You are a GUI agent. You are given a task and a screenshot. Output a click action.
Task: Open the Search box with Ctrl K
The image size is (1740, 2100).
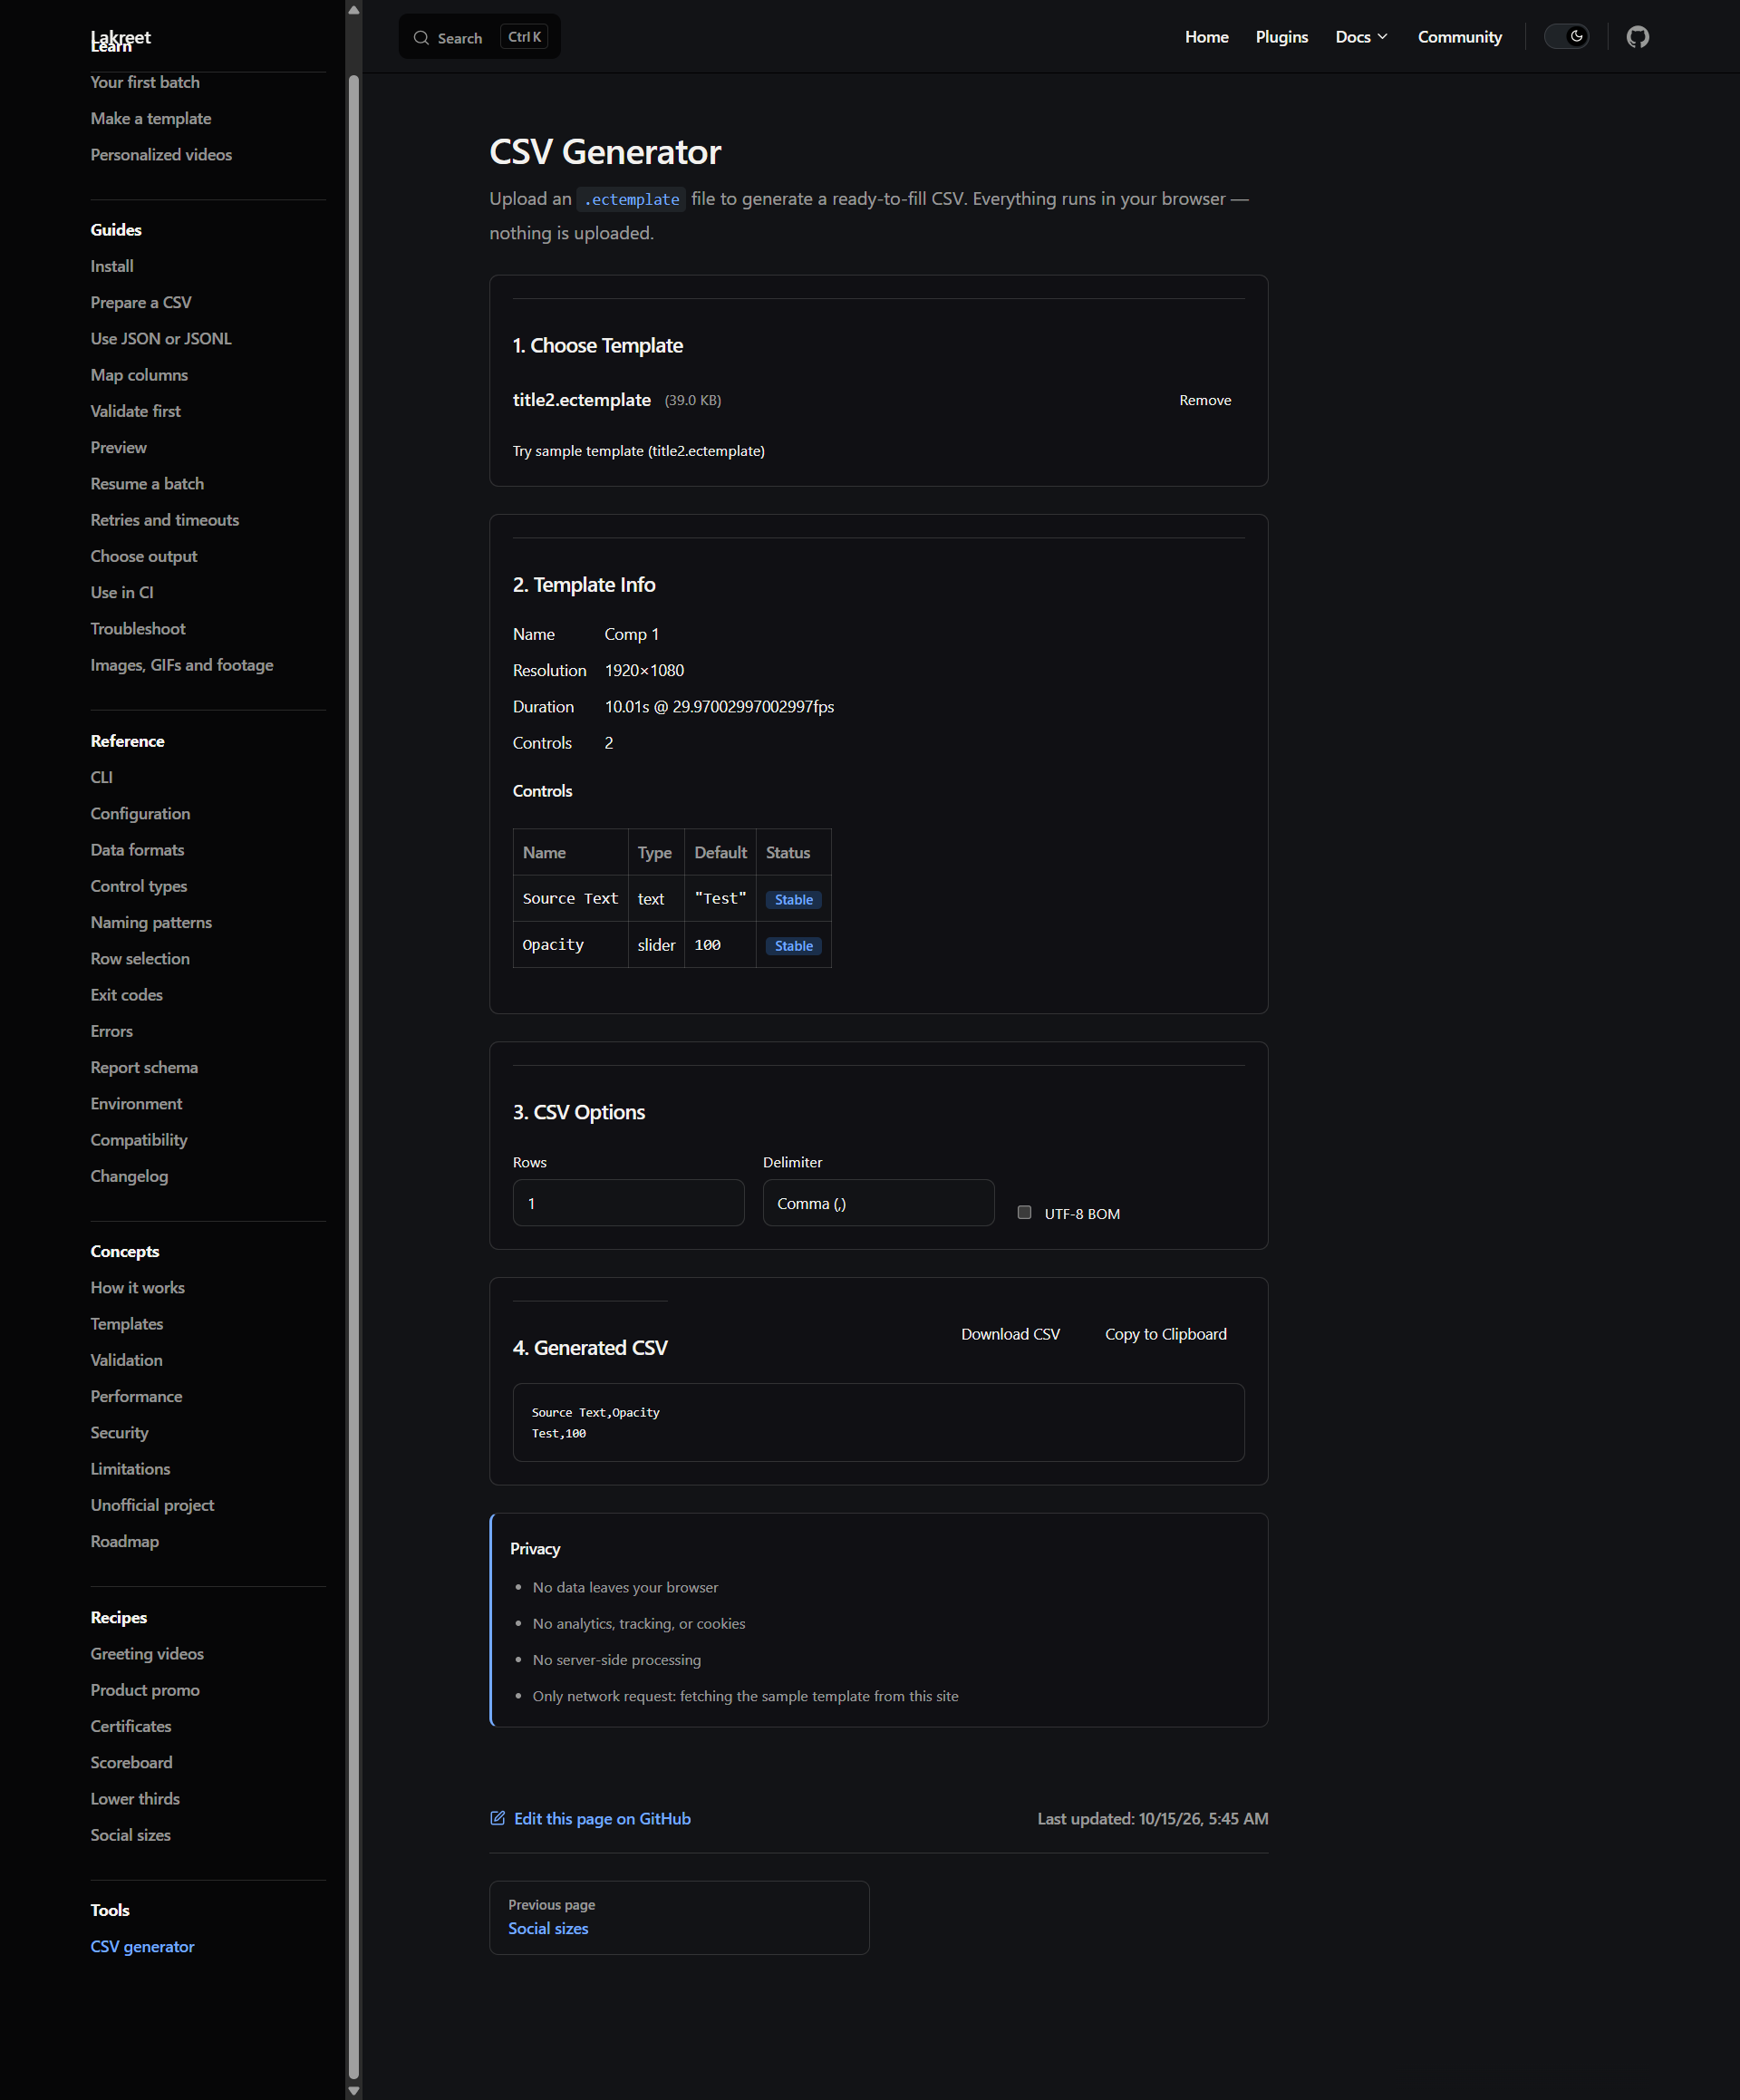[479, 37]
